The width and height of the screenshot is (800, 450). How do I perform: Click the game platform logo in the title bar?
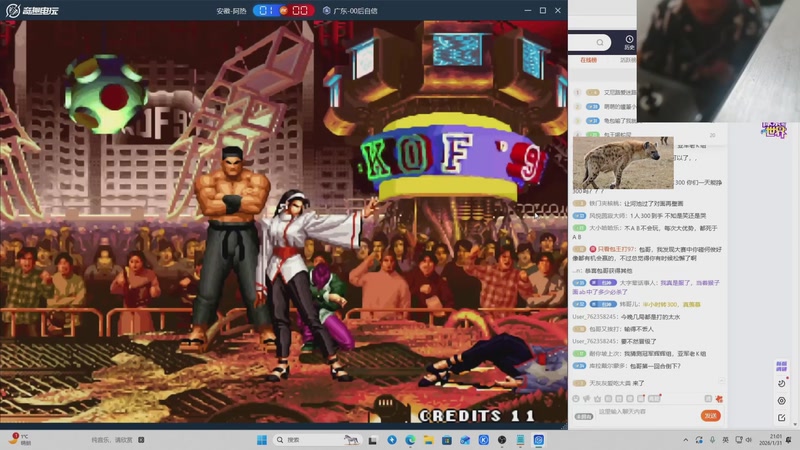[x=32, y=10]
